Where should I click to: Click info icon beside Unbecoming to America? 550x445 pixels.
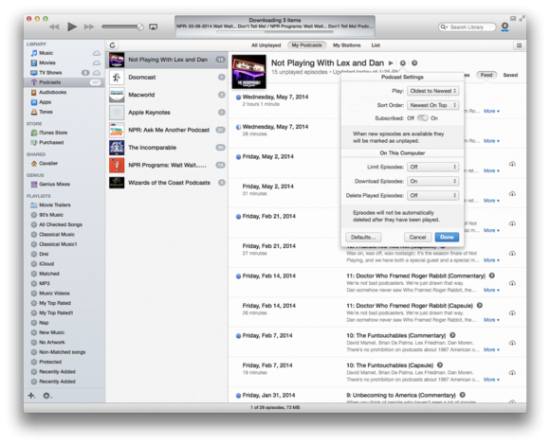463,395
